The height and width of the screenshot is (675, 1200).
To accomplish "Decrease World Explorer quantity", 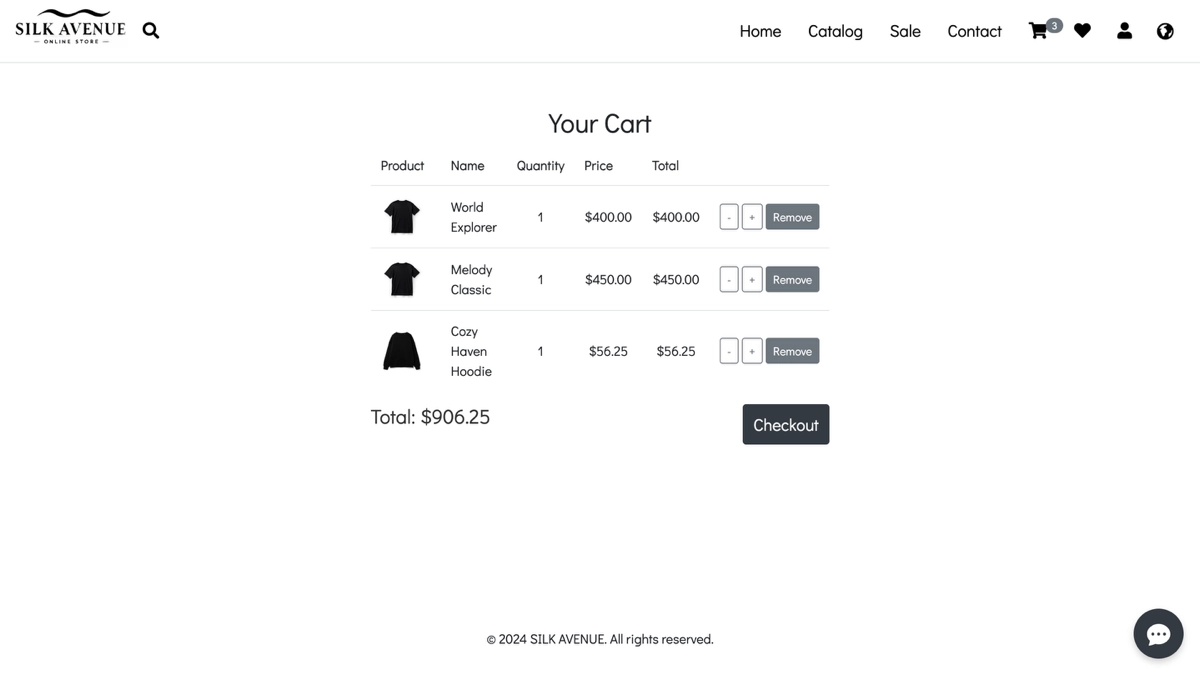I will tap(729, 217).
